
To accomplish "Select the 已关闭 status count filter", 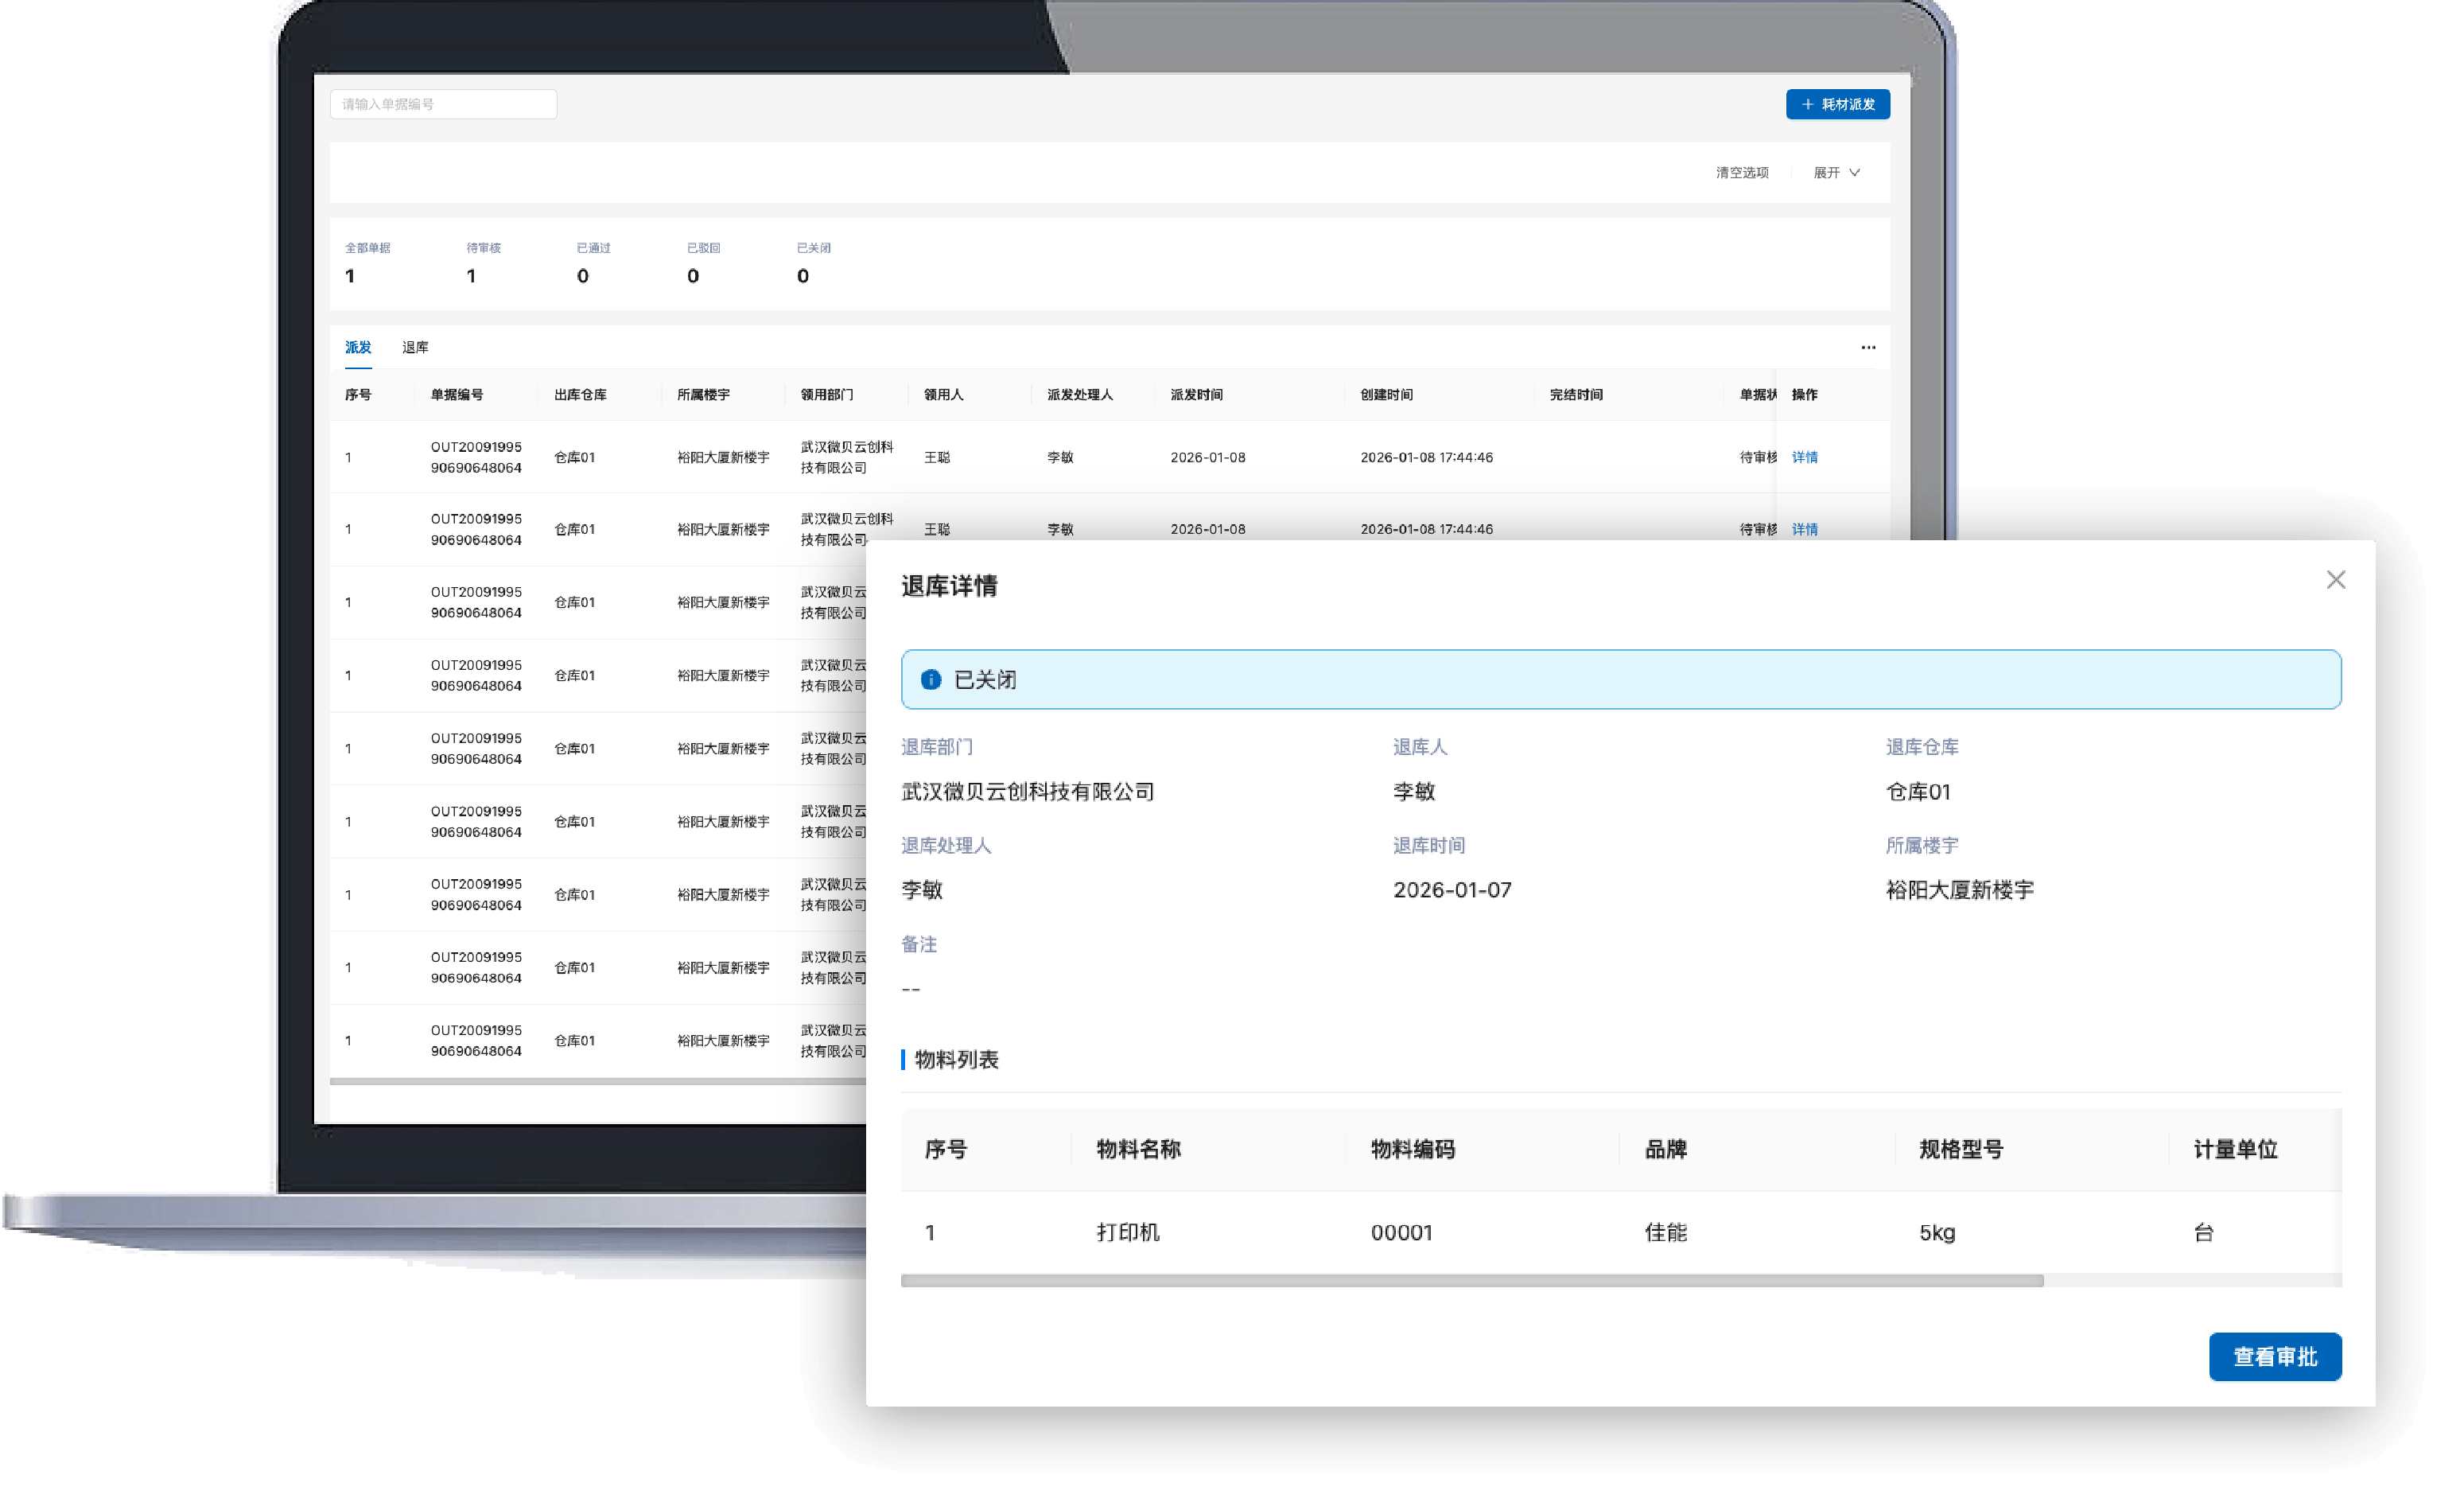I will click(813, 264).
